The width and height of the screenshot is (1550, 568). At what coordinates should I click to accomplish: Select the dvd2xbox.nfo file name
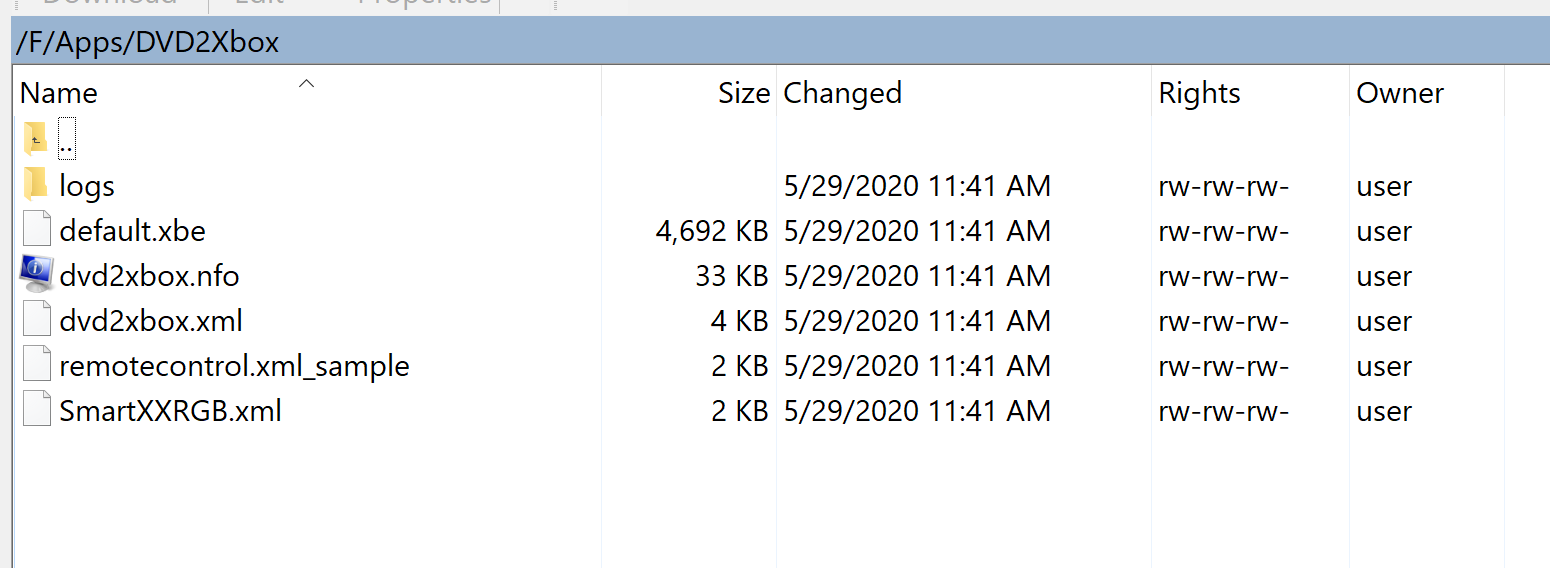click(x=149, y=276)
